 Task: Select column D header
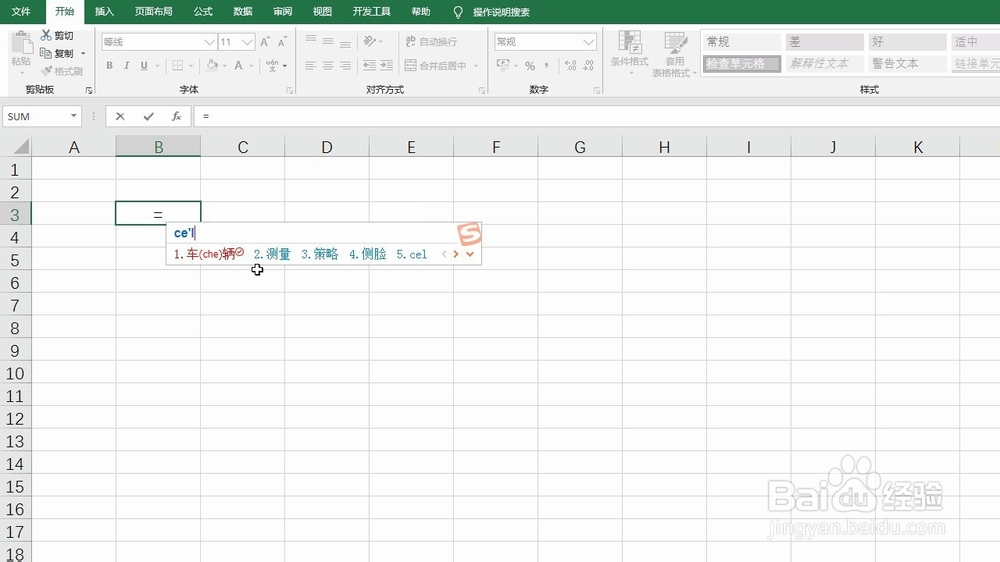327,147
